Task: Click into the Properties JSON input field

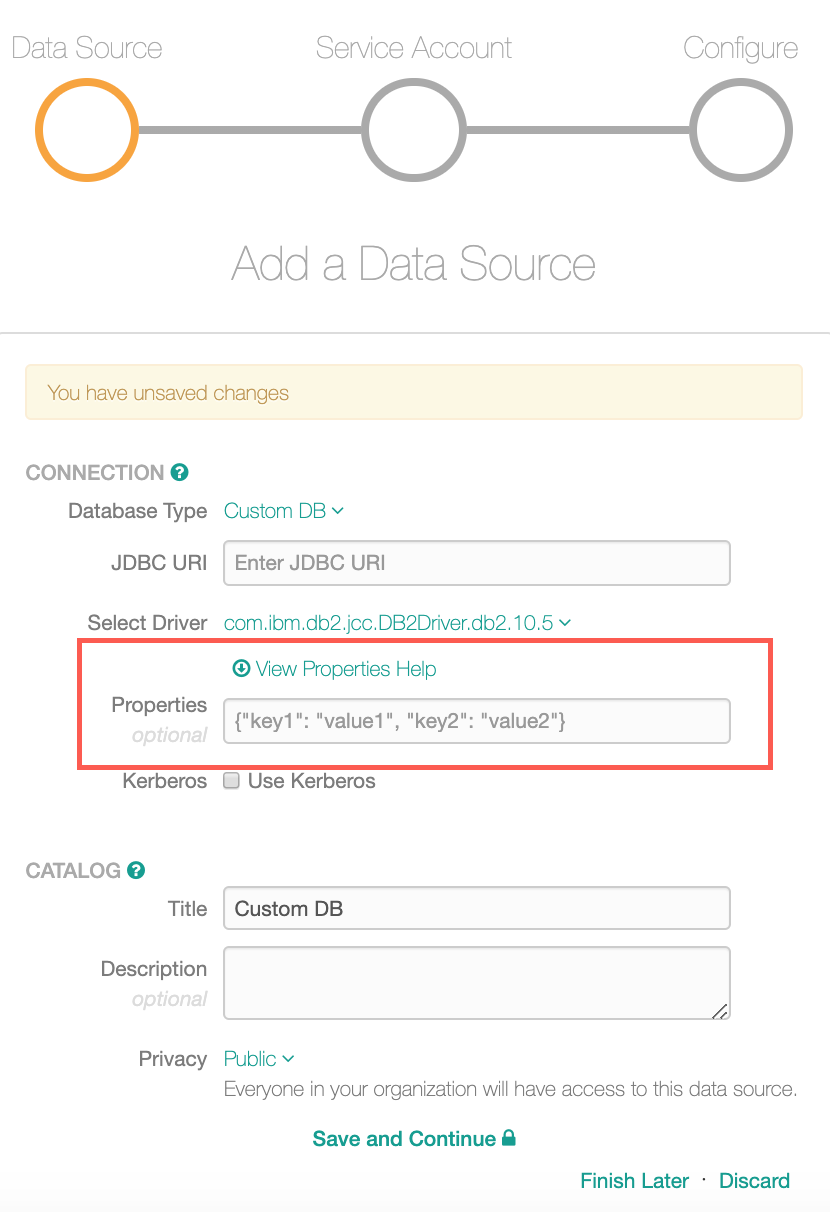Action: pos(477,721)
